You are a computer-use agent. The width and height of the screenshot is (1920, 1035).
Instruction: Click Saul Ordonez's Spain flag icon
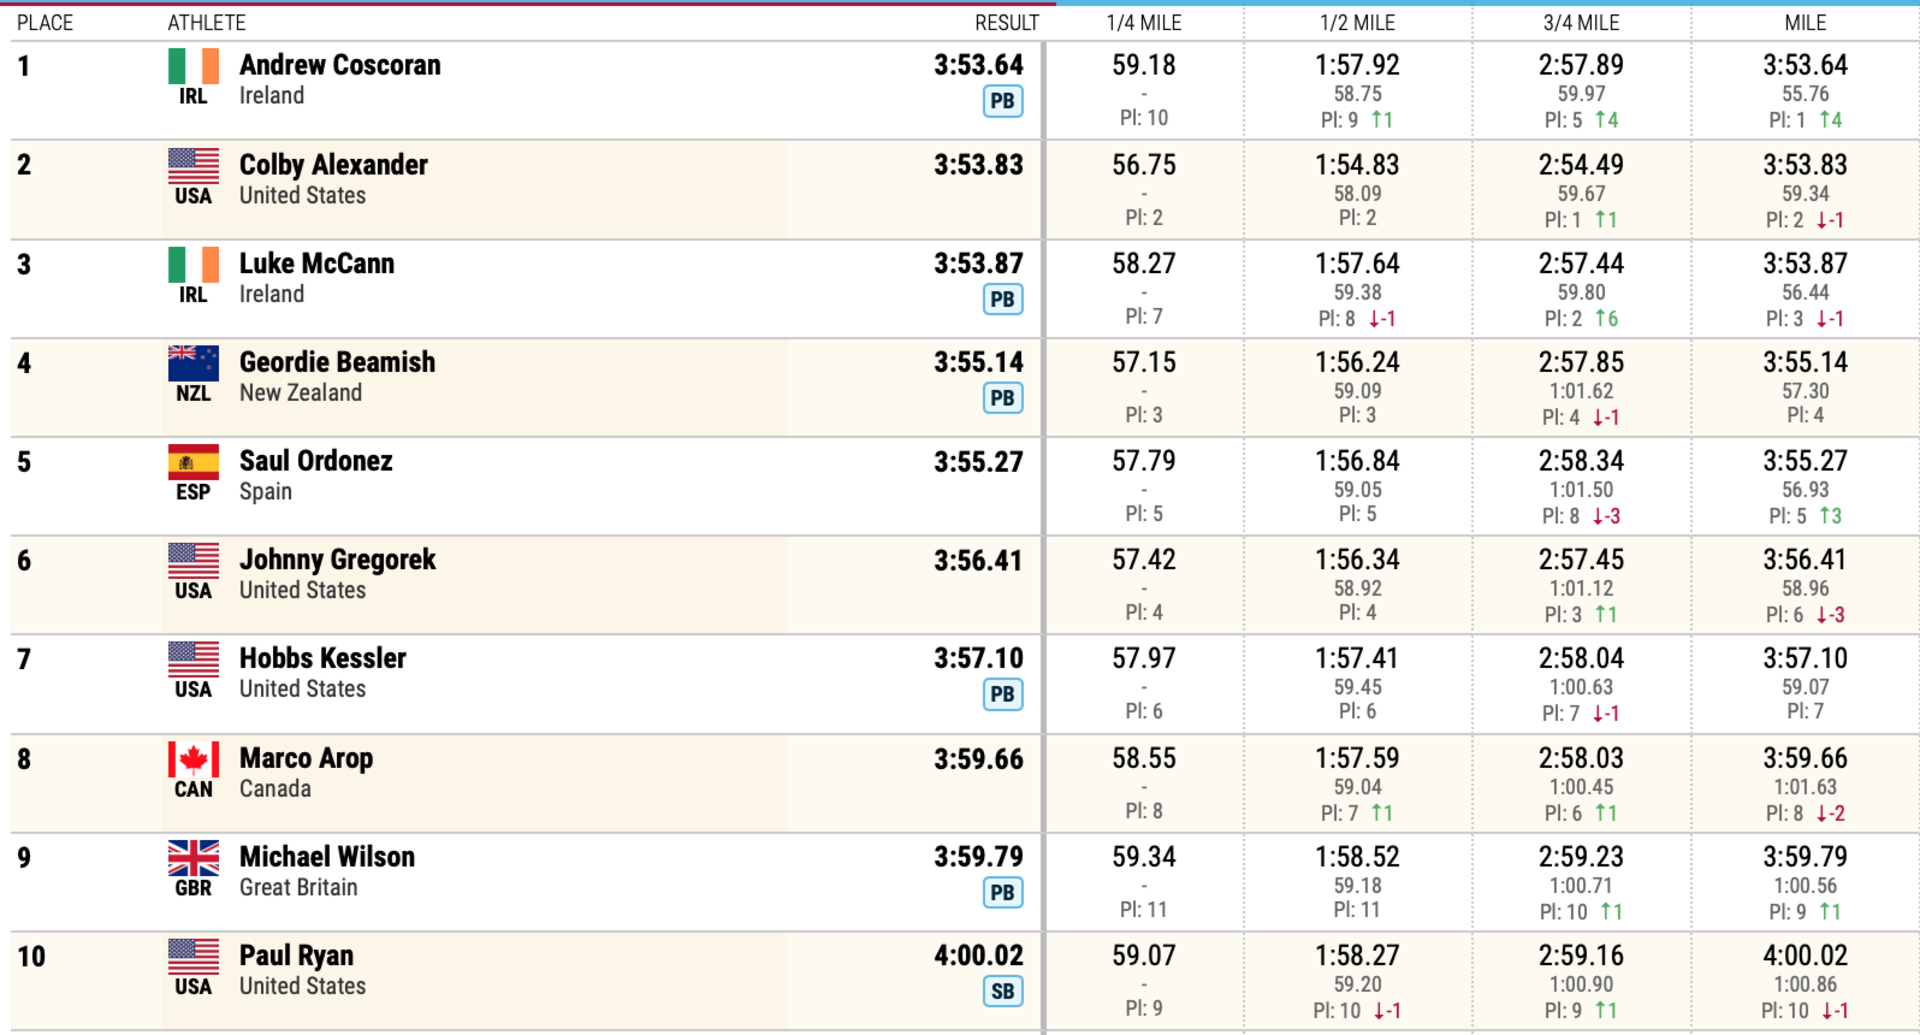click(x=193, y=462)
